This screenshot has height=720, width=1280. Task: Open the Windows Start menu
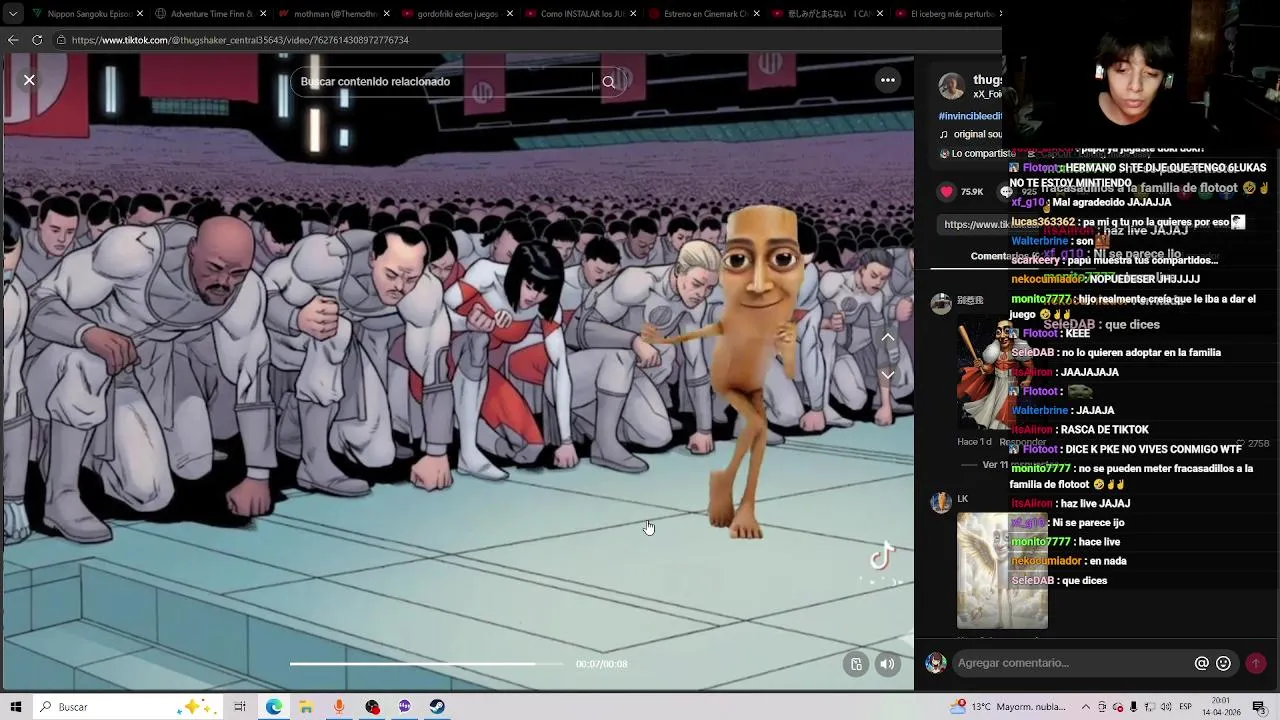[x=16, y=707]
